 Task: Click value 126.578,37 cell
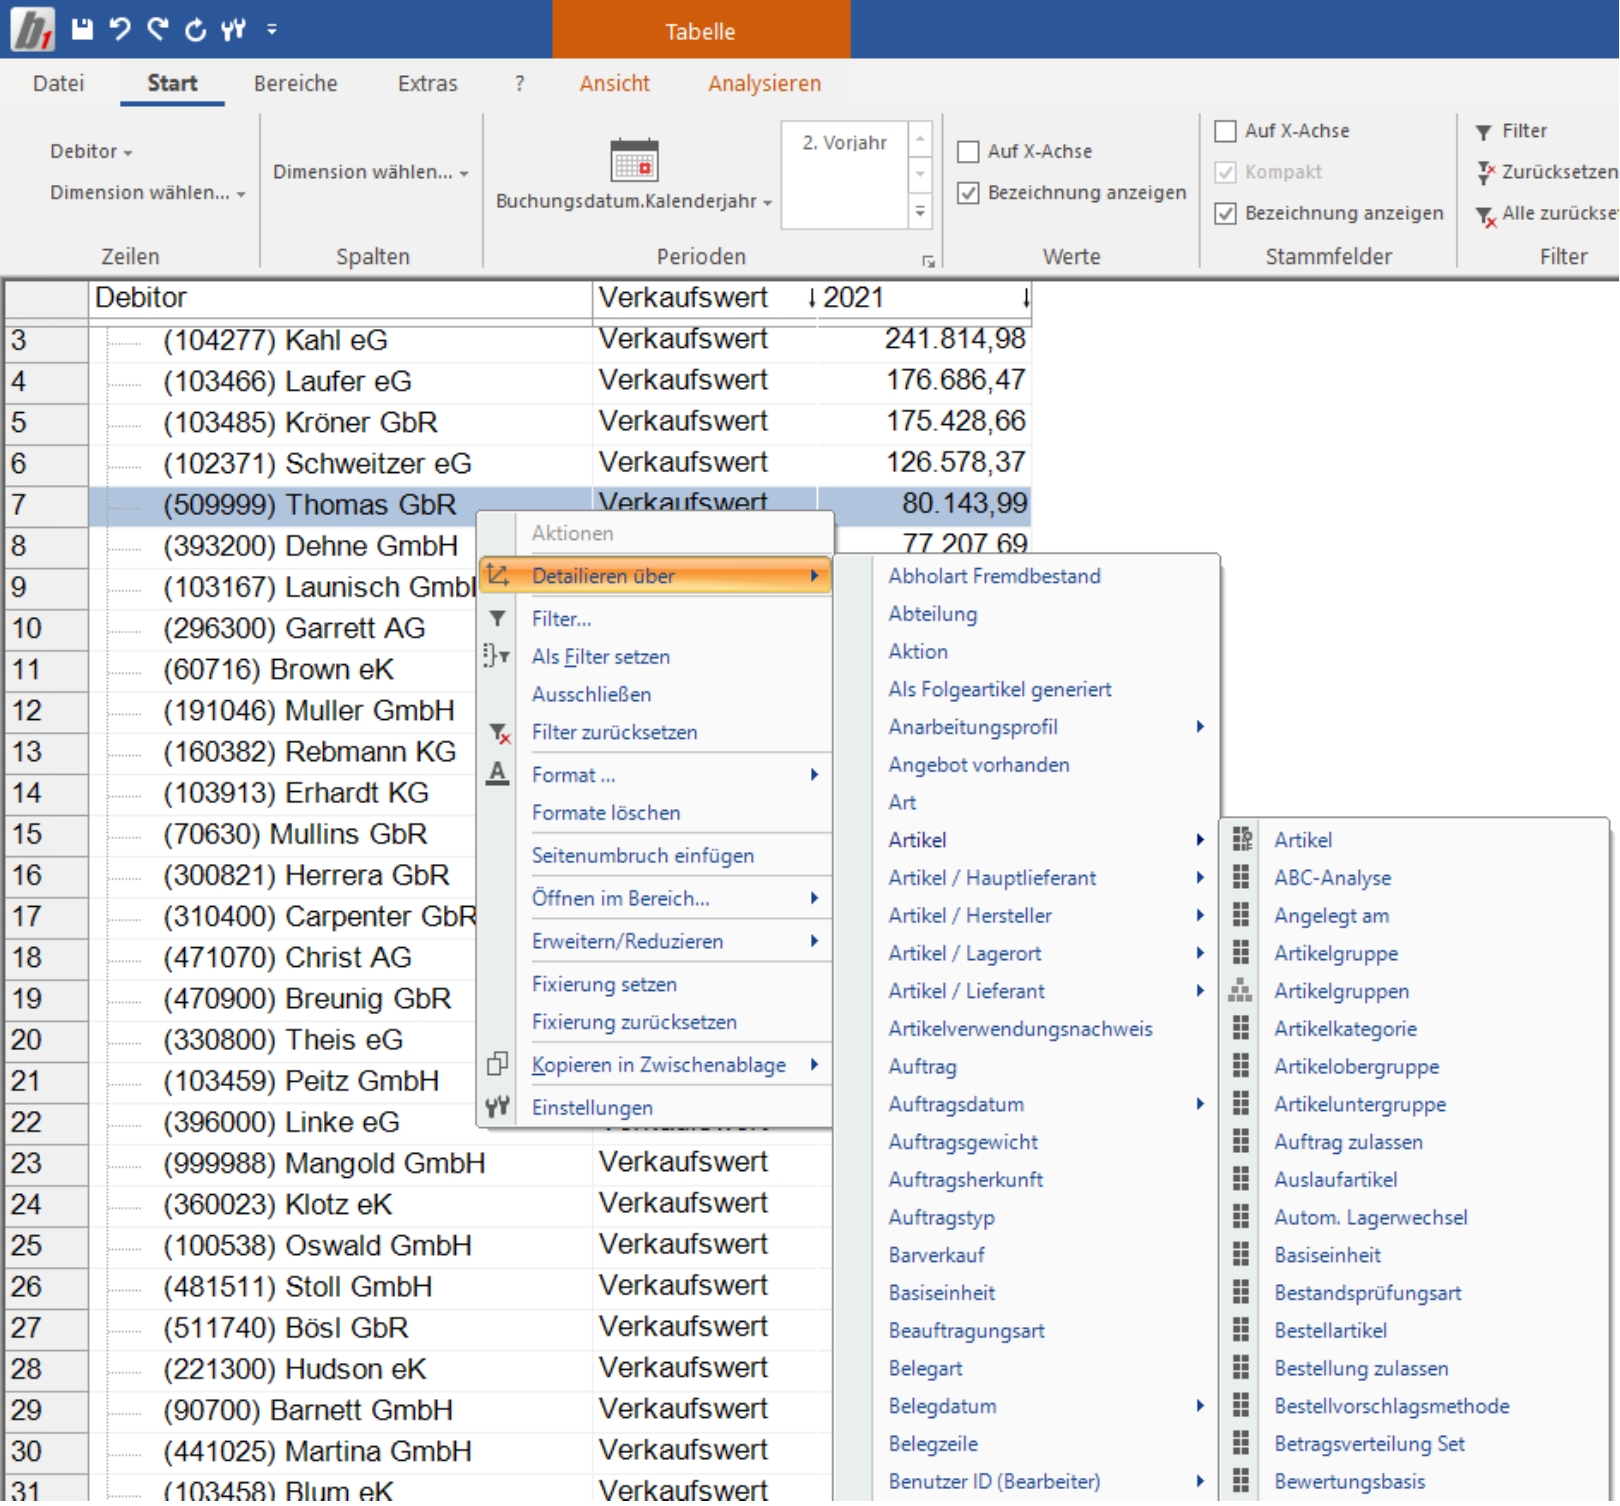point(924,464)
